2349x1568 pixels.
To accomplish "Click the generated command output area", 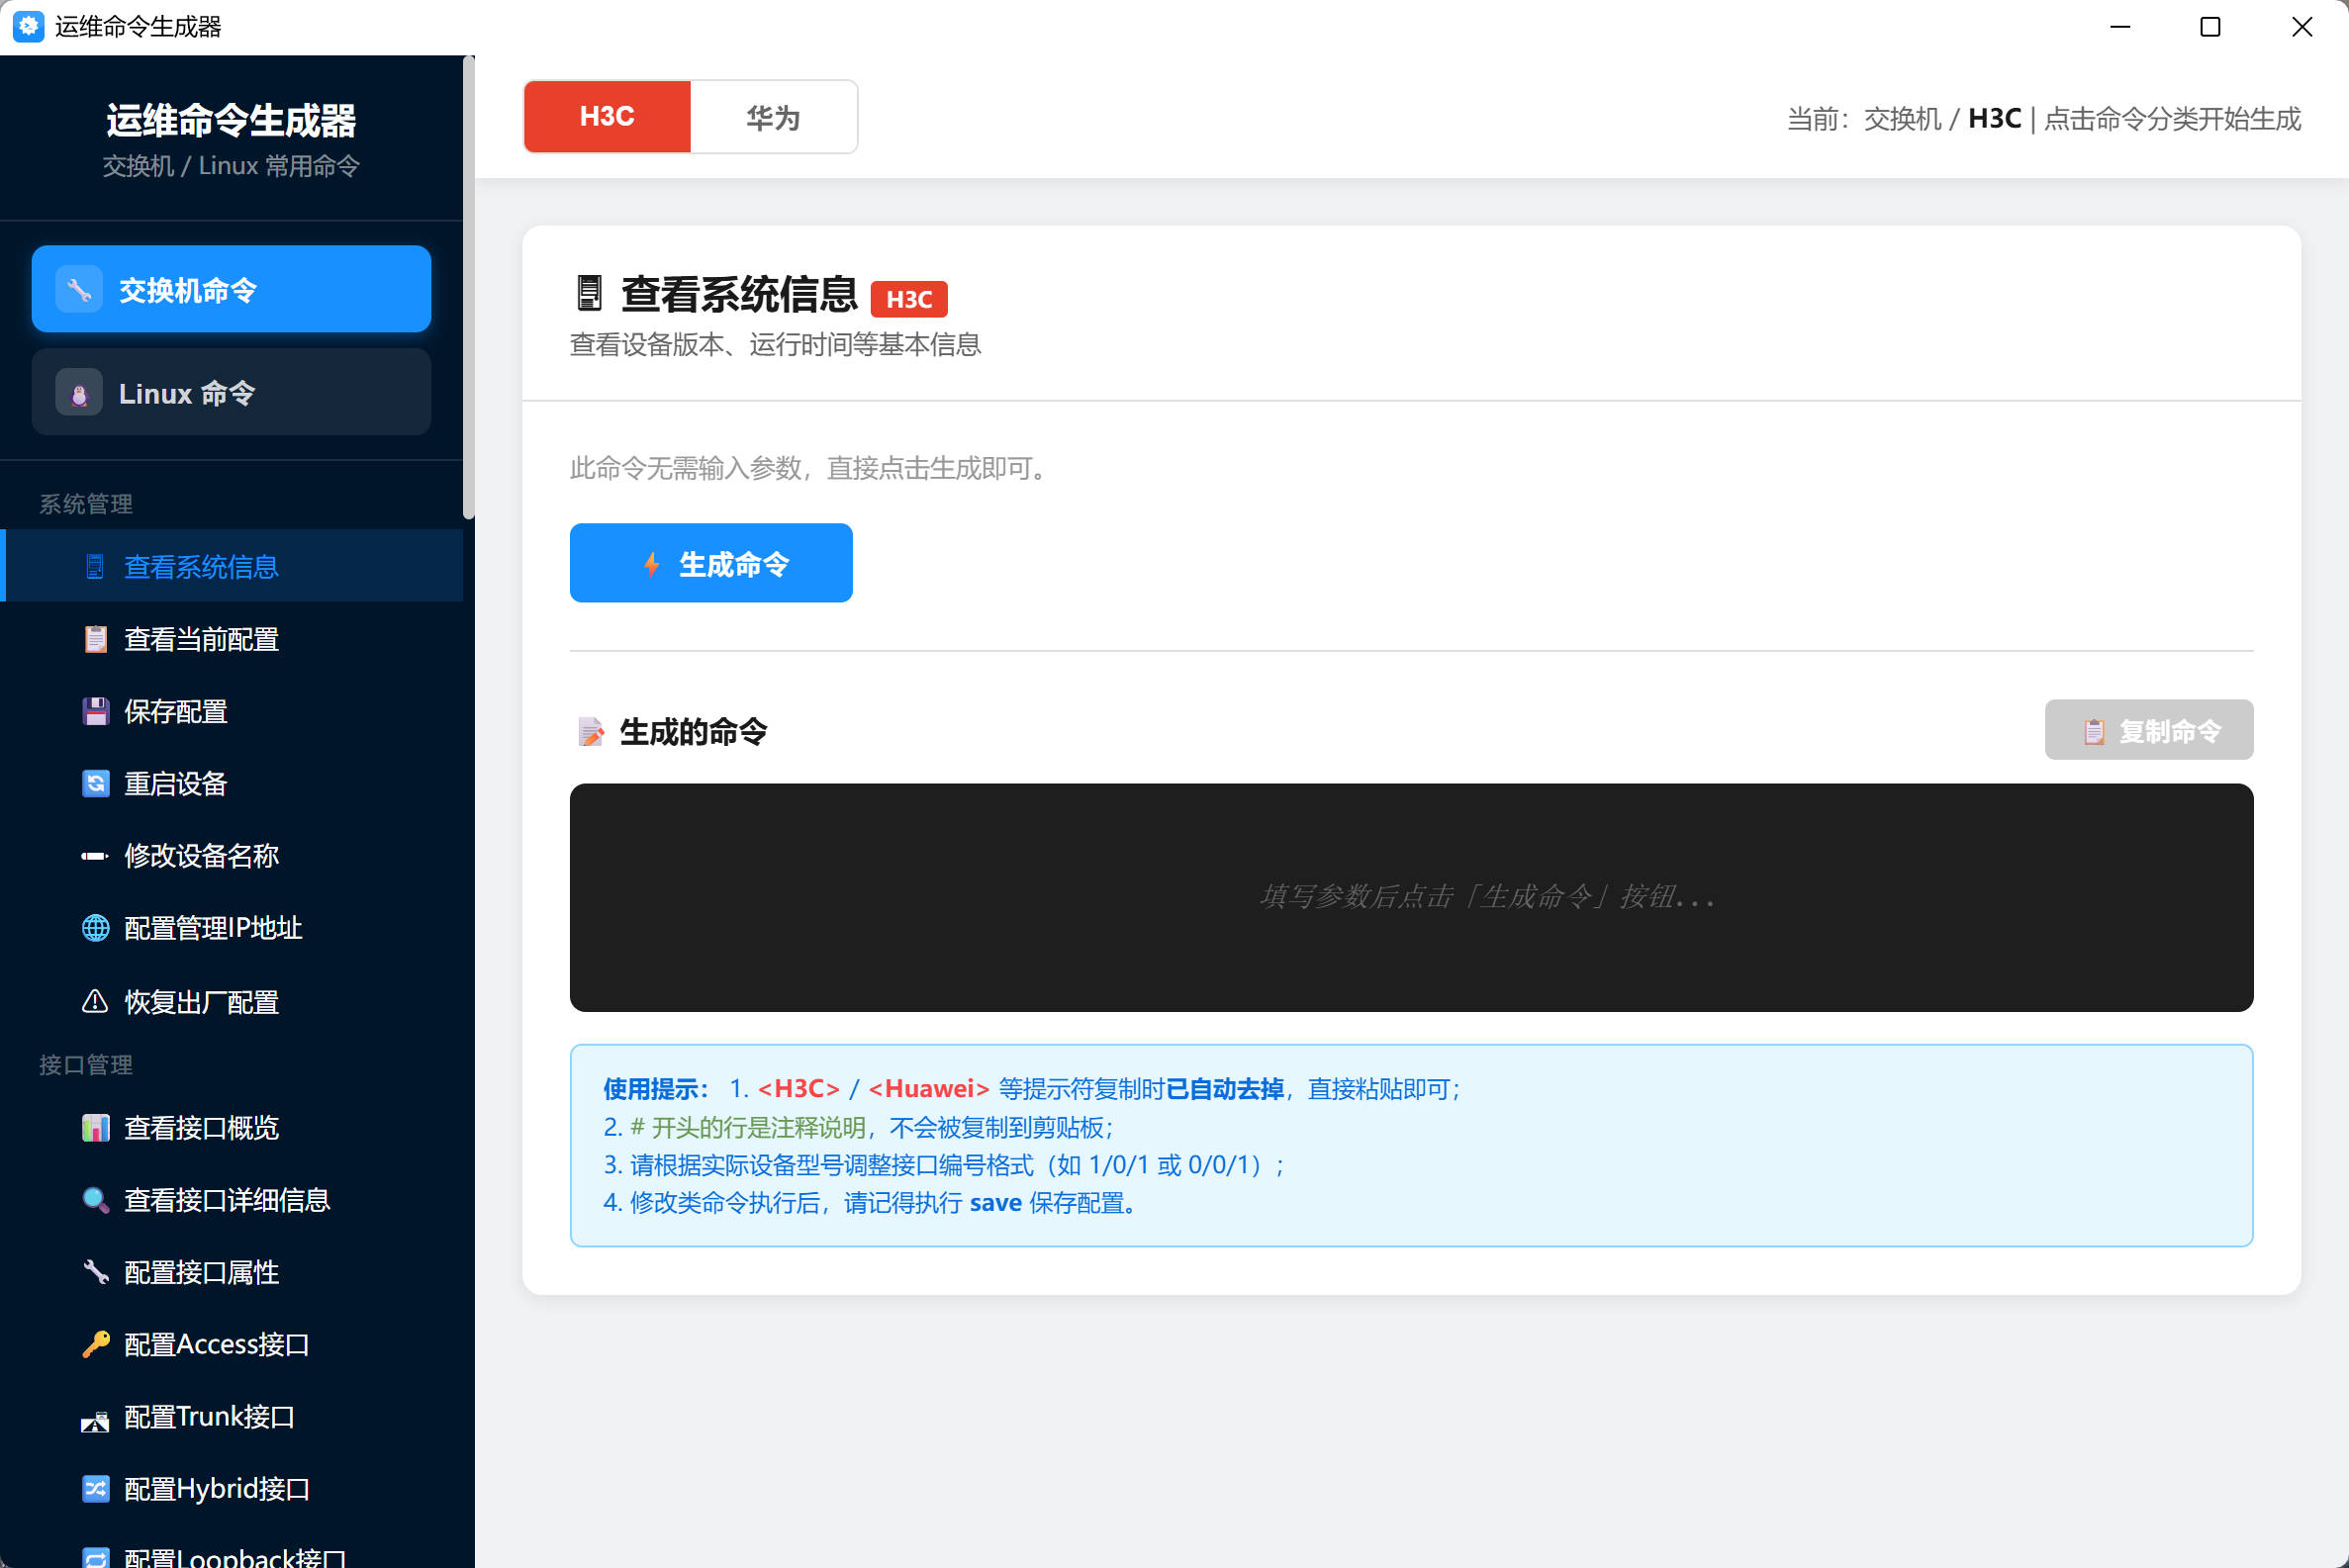I will [x=1411, y=898].
